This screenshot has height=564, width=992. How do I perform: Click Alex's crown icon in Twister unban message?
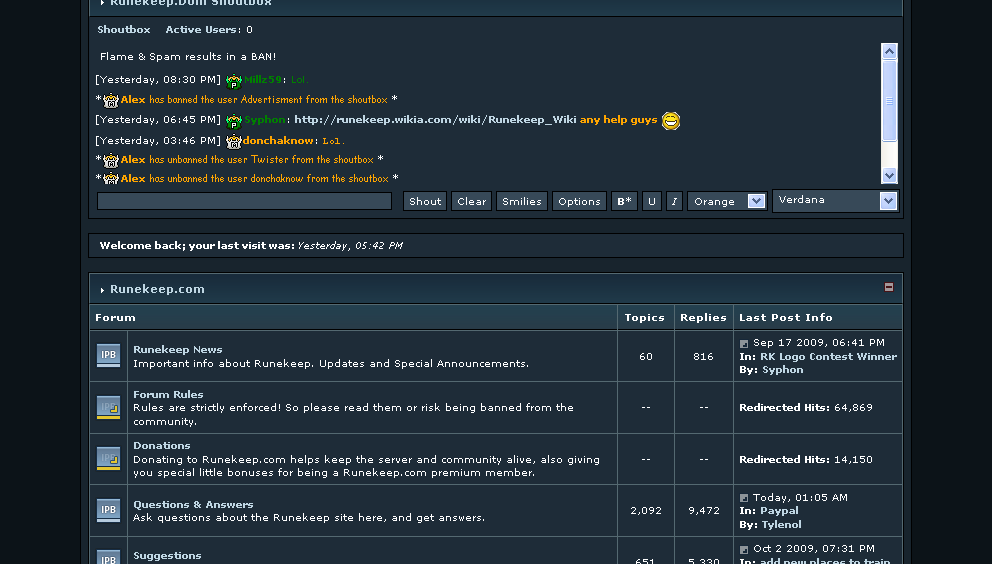point(111,160)
